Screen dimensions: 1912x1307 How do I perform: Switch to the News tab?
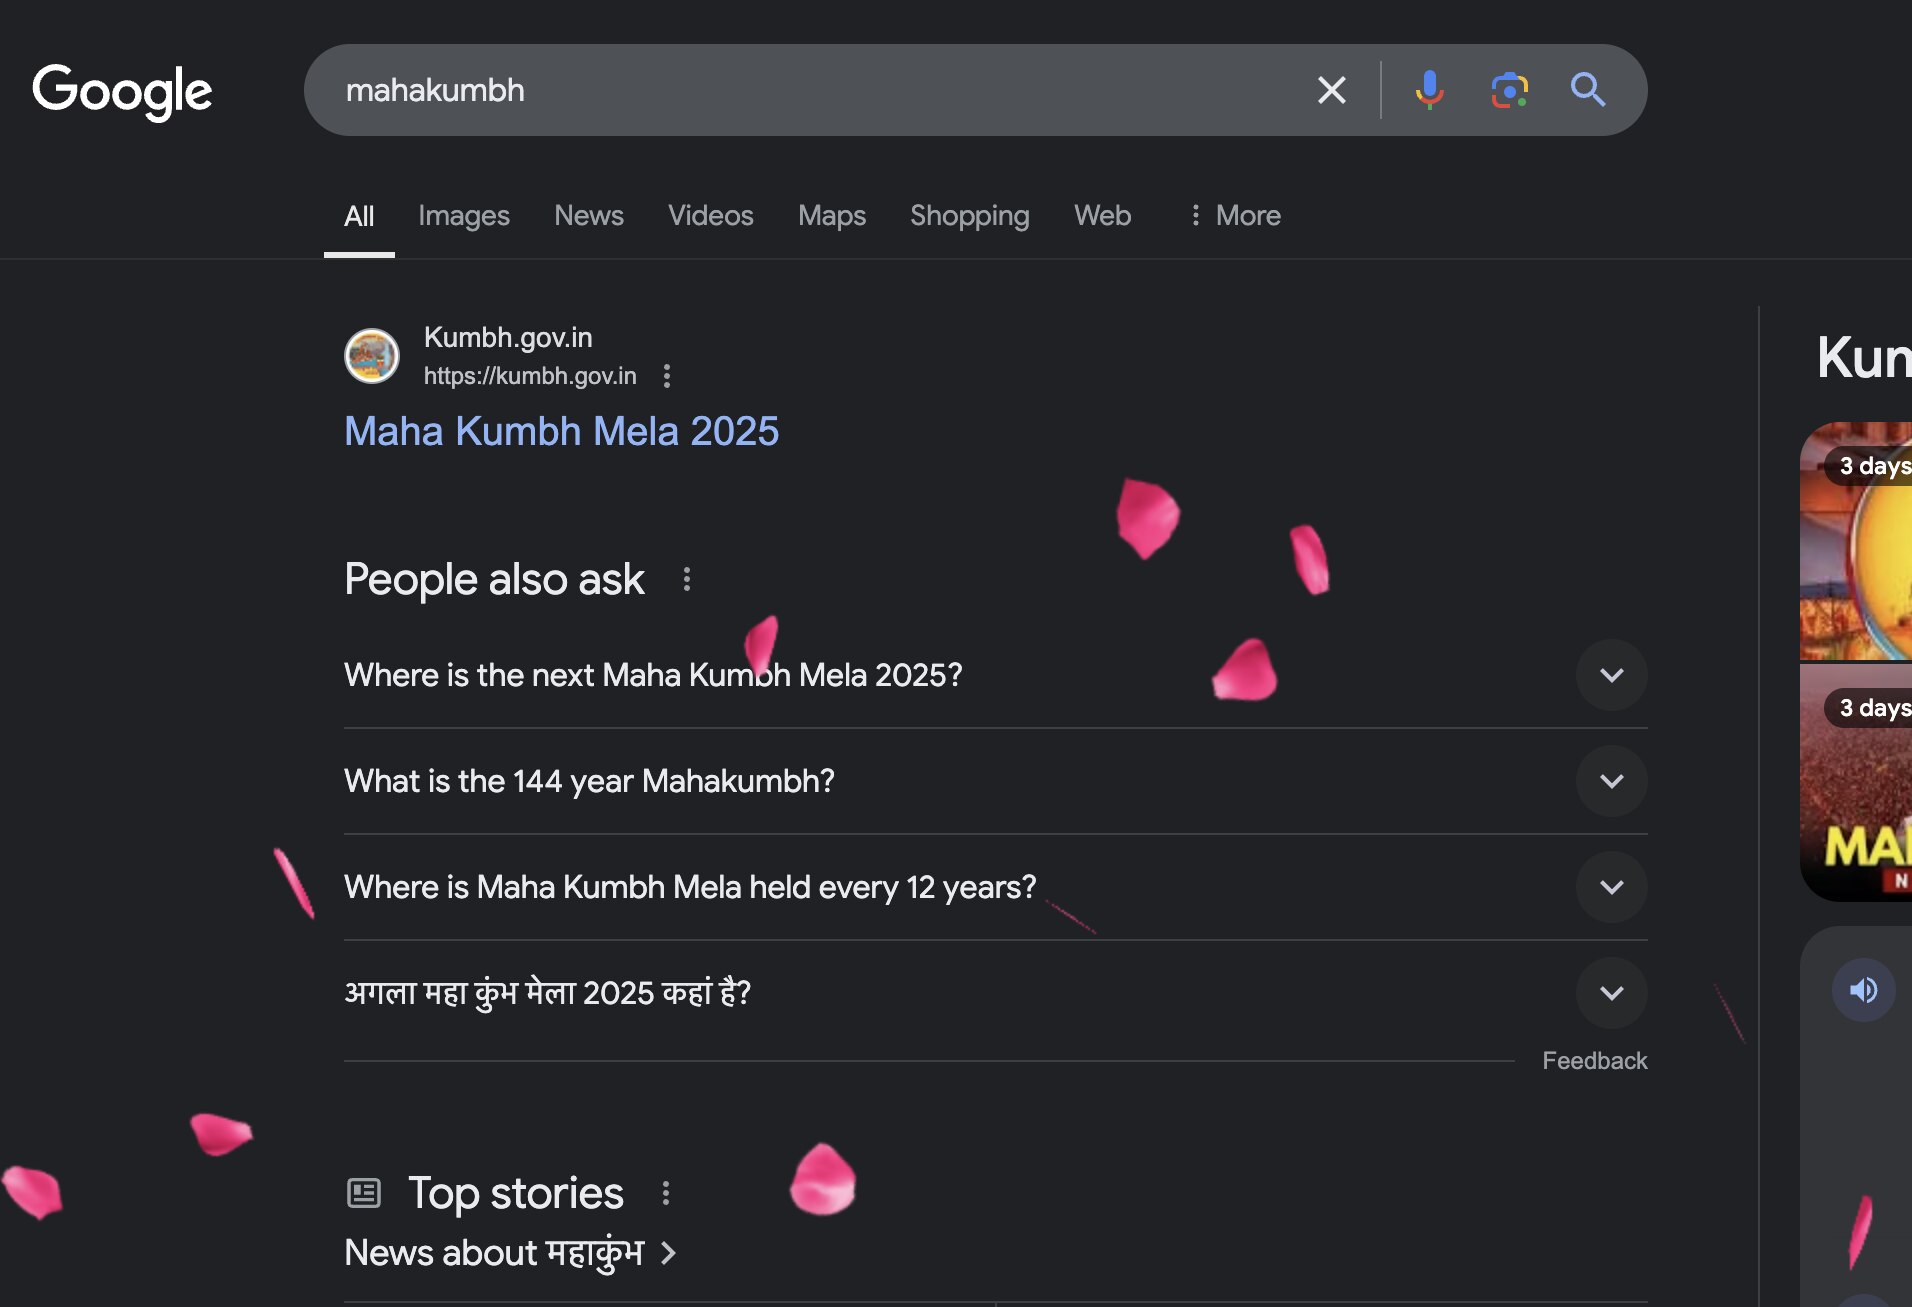coord(588,216)
